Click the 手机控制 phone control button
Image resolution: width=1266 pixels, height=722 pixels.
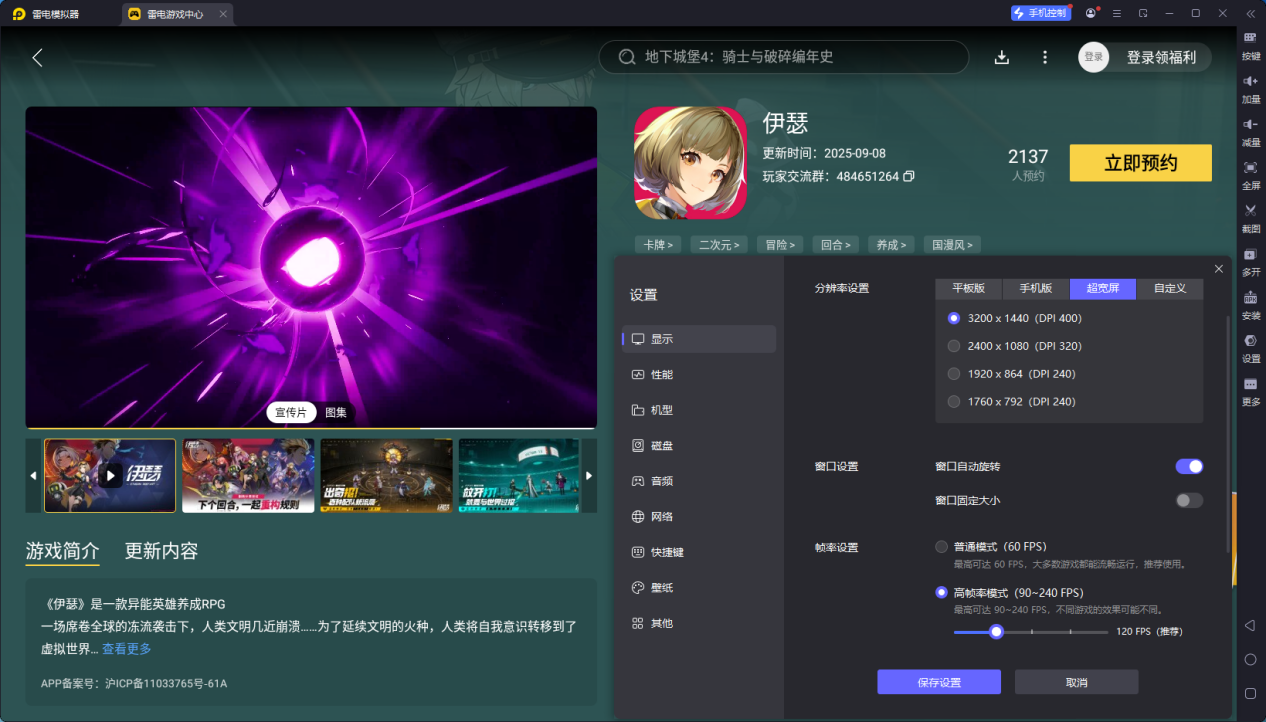pos(1040,13)
